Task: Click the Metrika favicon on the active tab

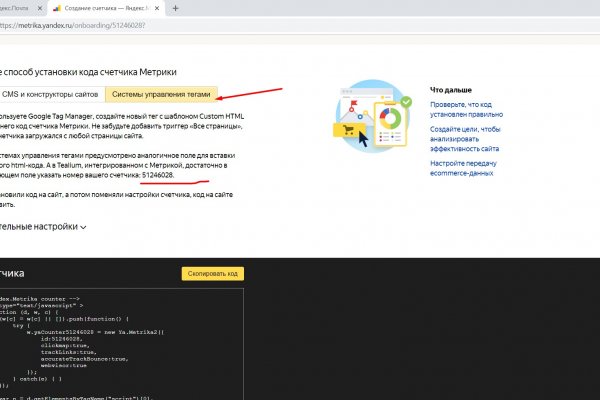Action: tap(56, 8)
